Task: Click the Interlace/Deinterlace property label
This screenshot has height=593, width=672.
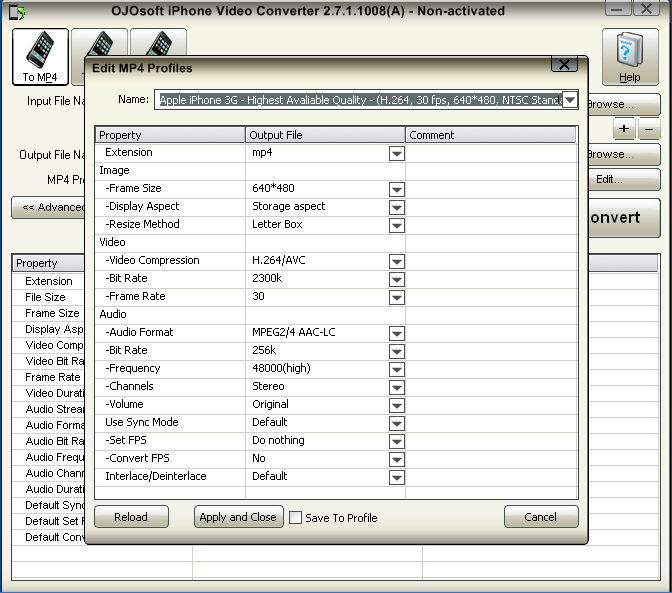Action: click(x=156, y=476)
